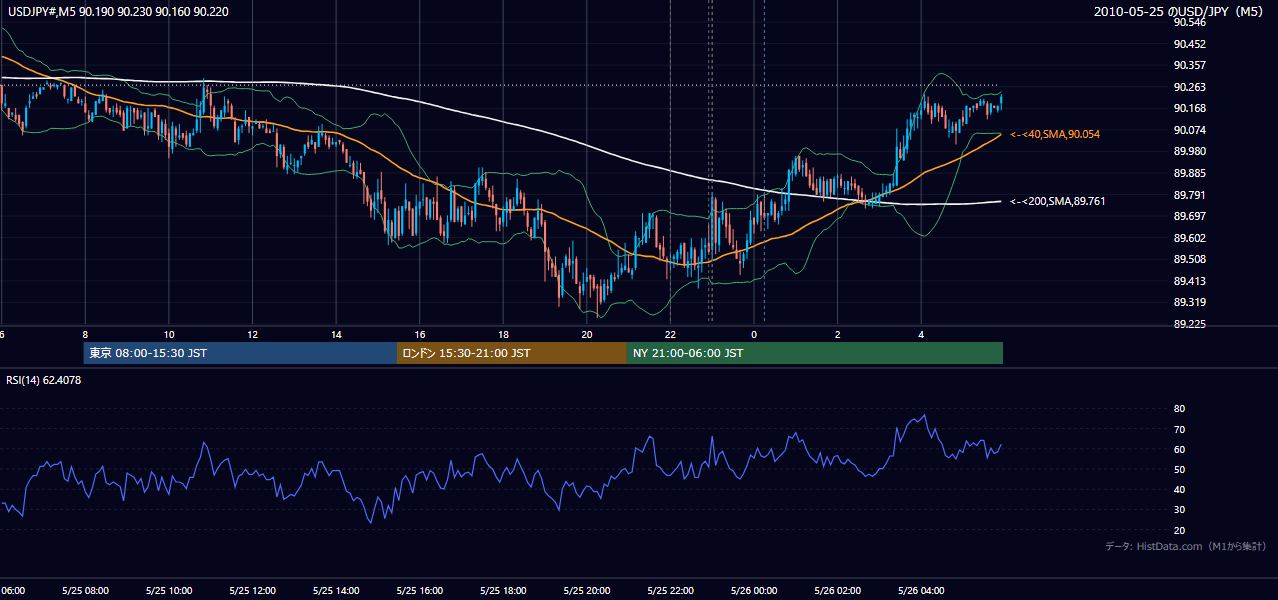Click price axis label 89.413
Viewport: 1278px width, 600px height.
click(x=1189, y=281)
